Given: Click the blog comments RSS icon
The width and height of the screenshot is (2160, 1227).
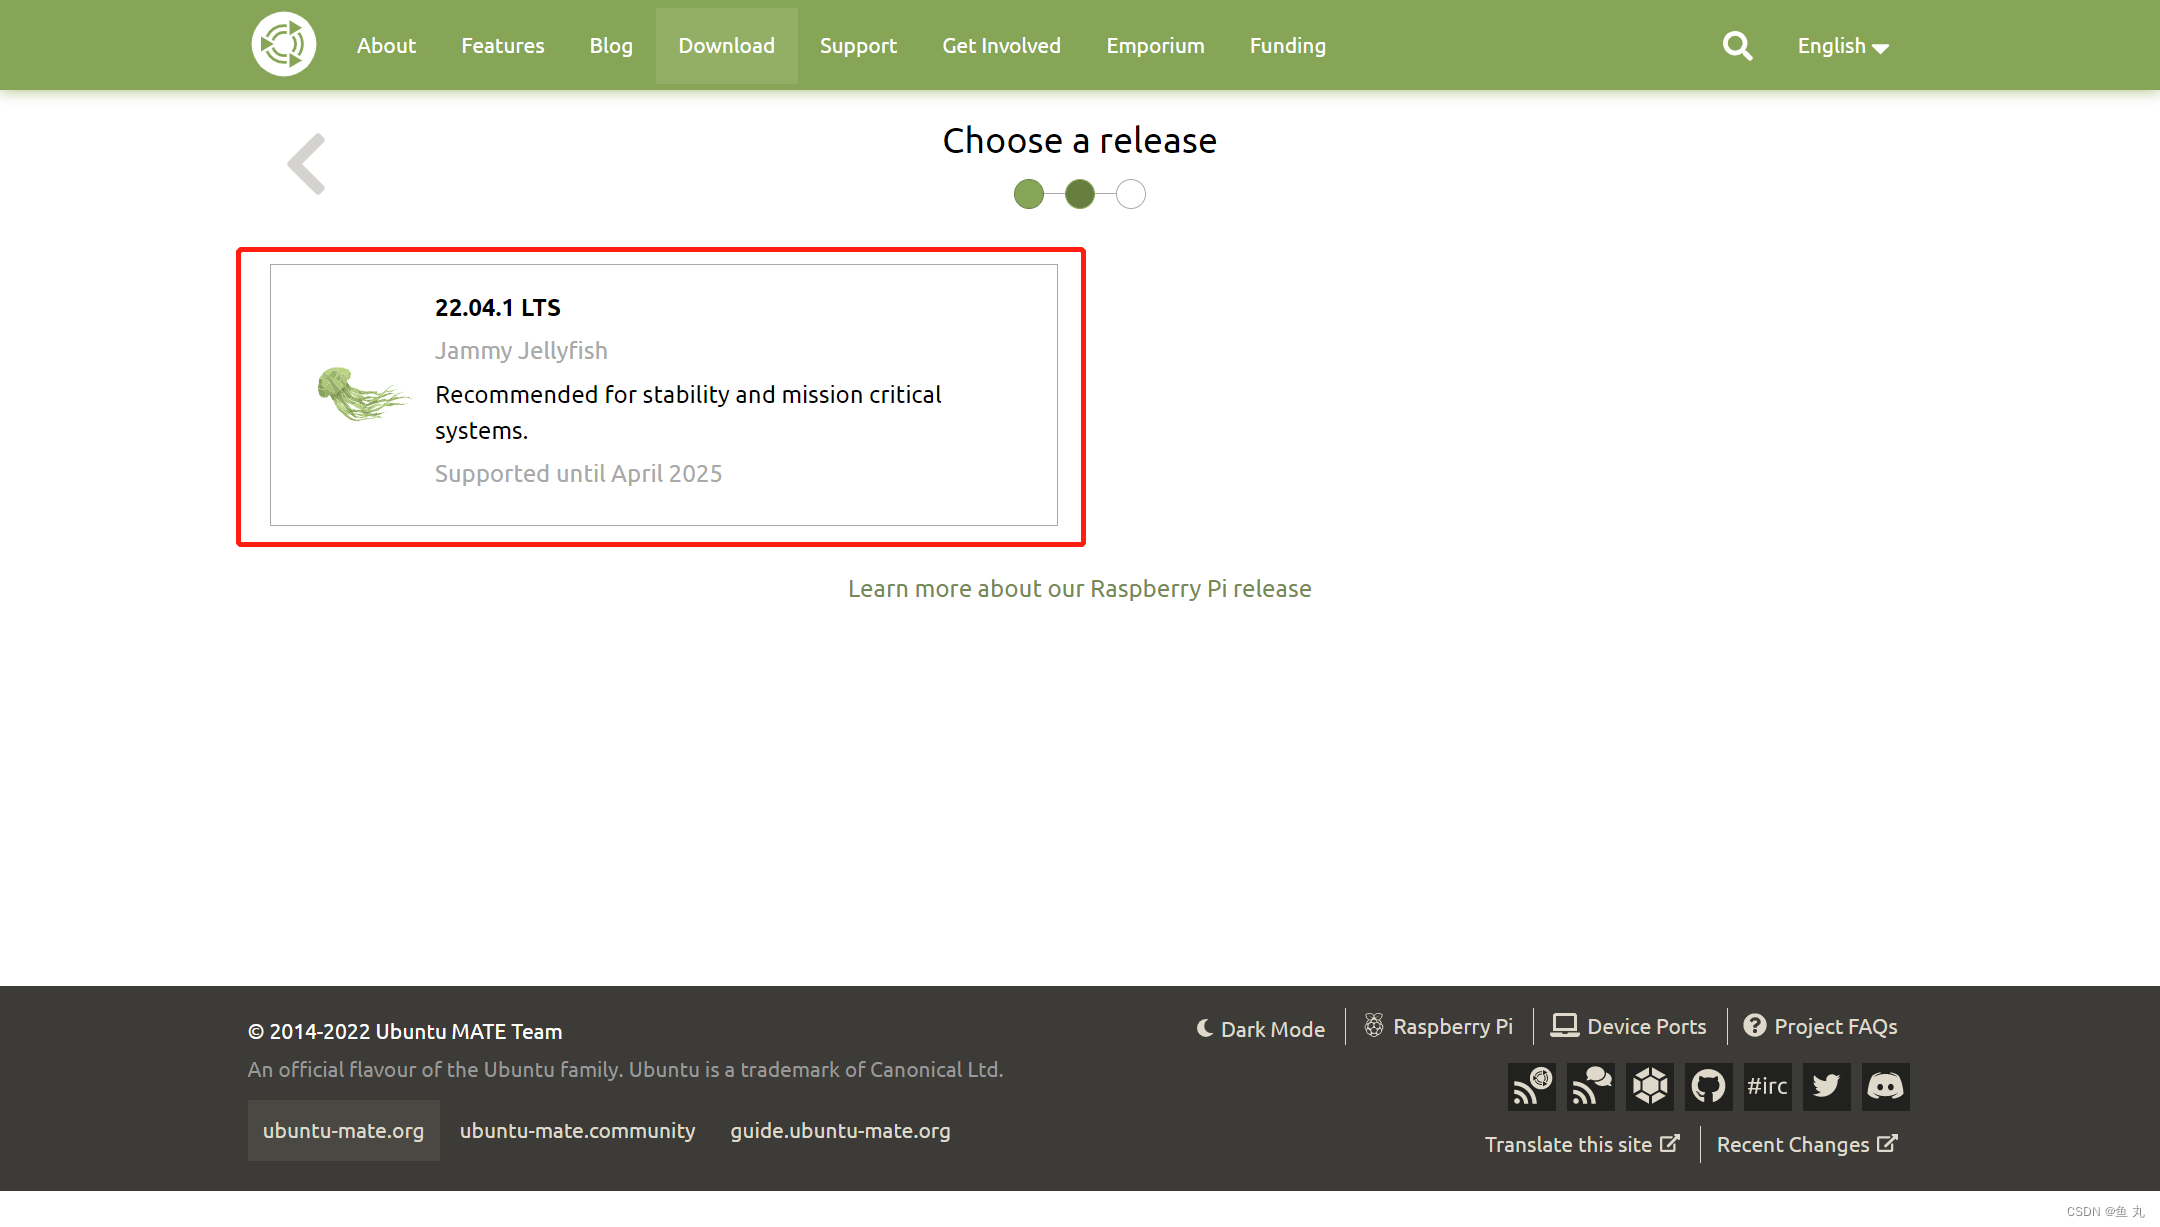Looking at the screenshot, I should 1591,1086.
